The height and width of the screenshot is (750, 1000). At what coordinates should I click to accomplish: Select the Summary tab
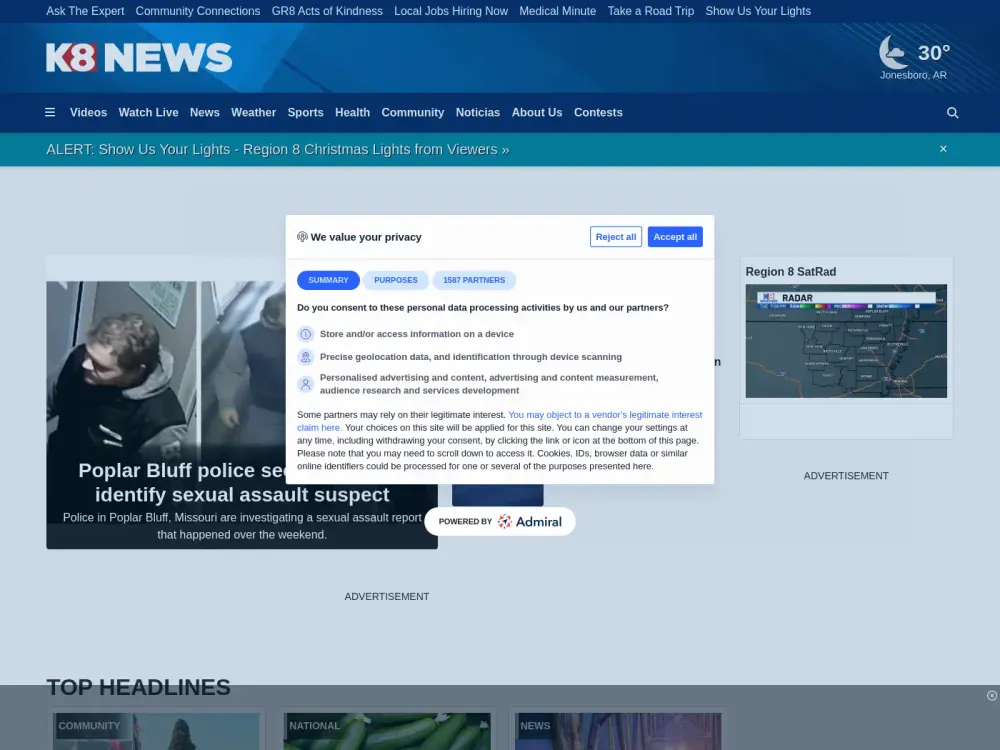pyautogui.click(x=328, y=280)
